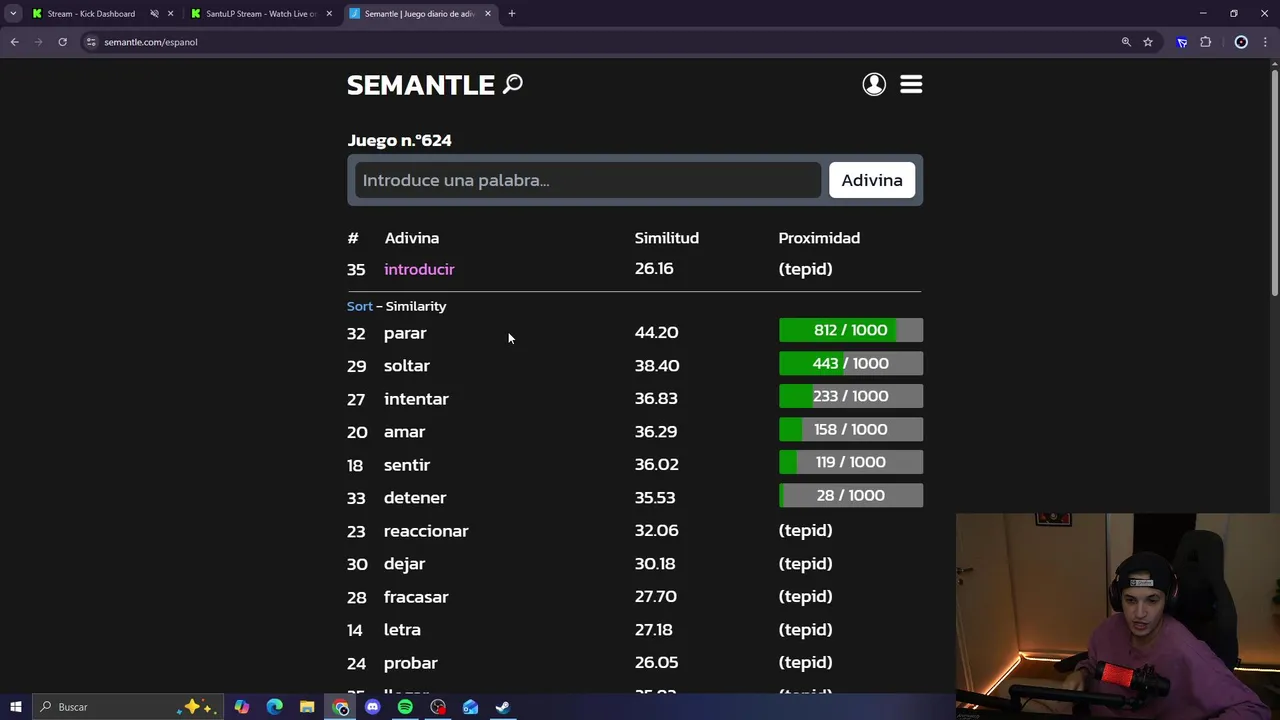Click the 'Juego n.º624' heading

[x=399, y=140]
